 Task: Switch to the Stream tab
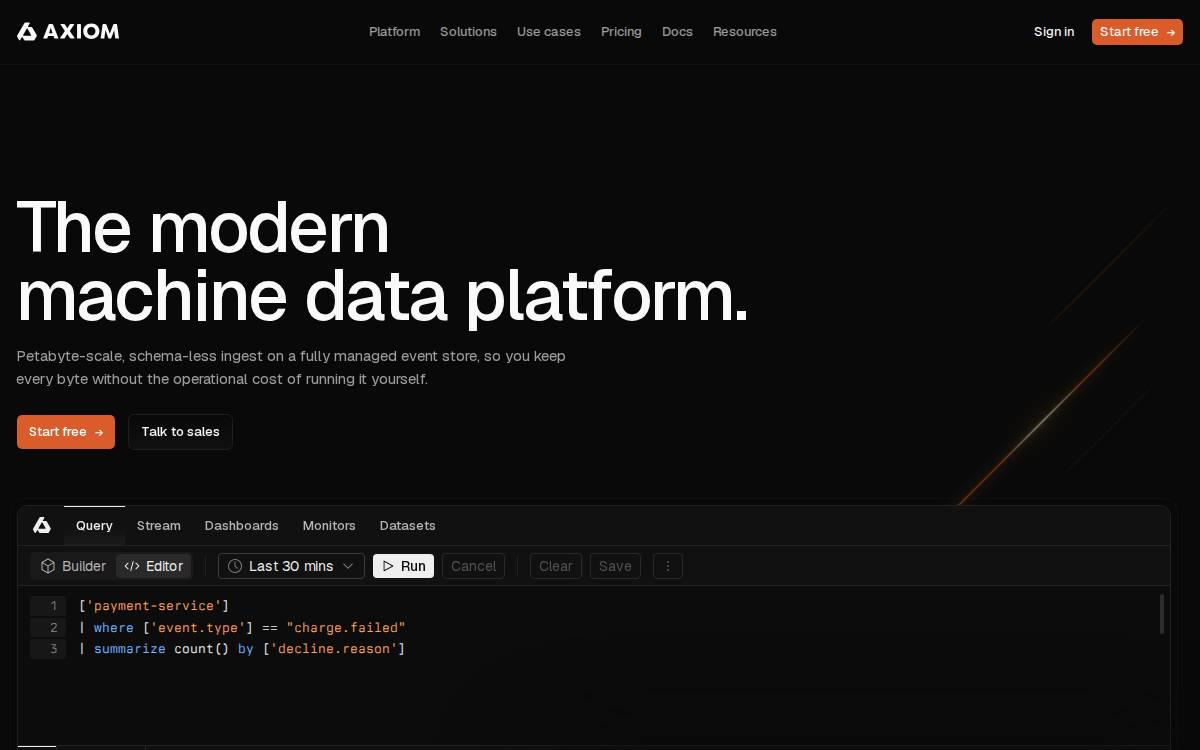point(159,525)
